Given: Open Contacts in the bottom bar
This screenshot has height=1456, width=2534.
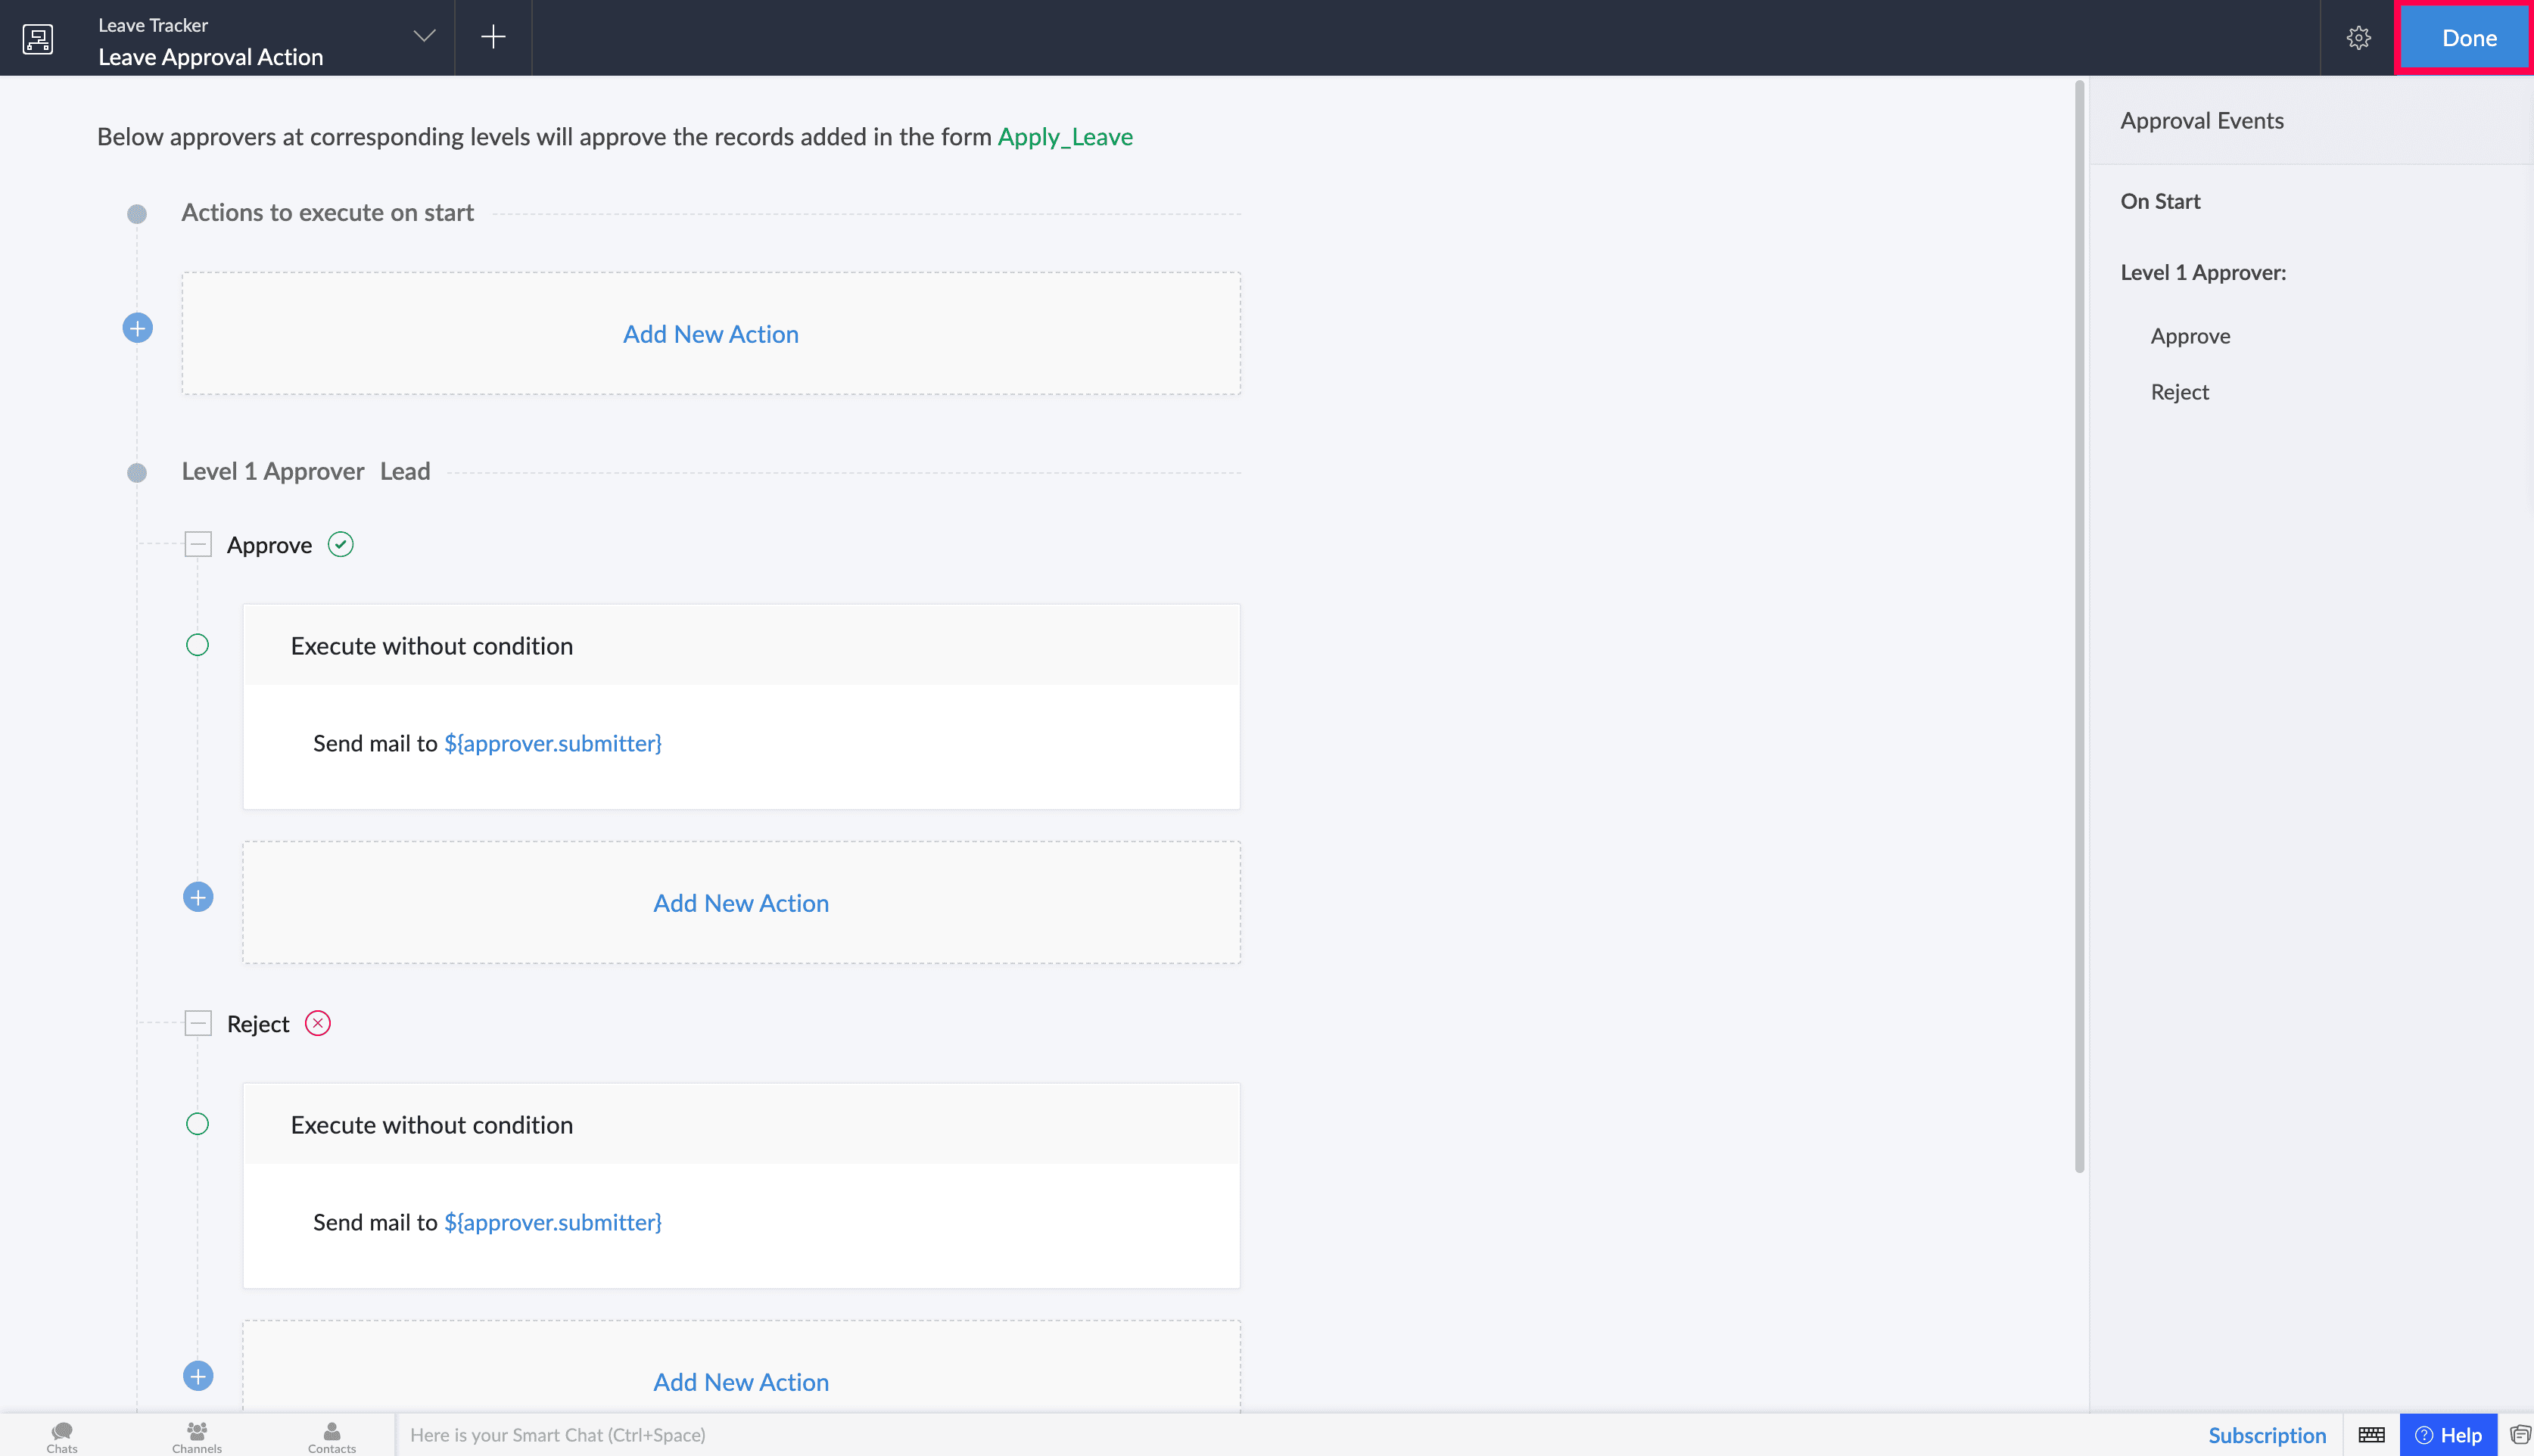Looking at the screenshot, I should click(332, 1436).
